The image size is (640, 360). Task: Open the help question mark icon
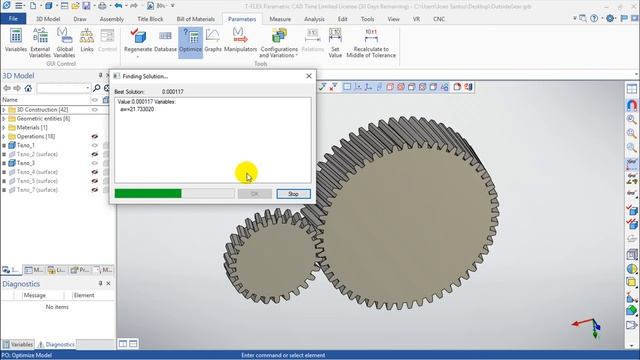point(594,18)
